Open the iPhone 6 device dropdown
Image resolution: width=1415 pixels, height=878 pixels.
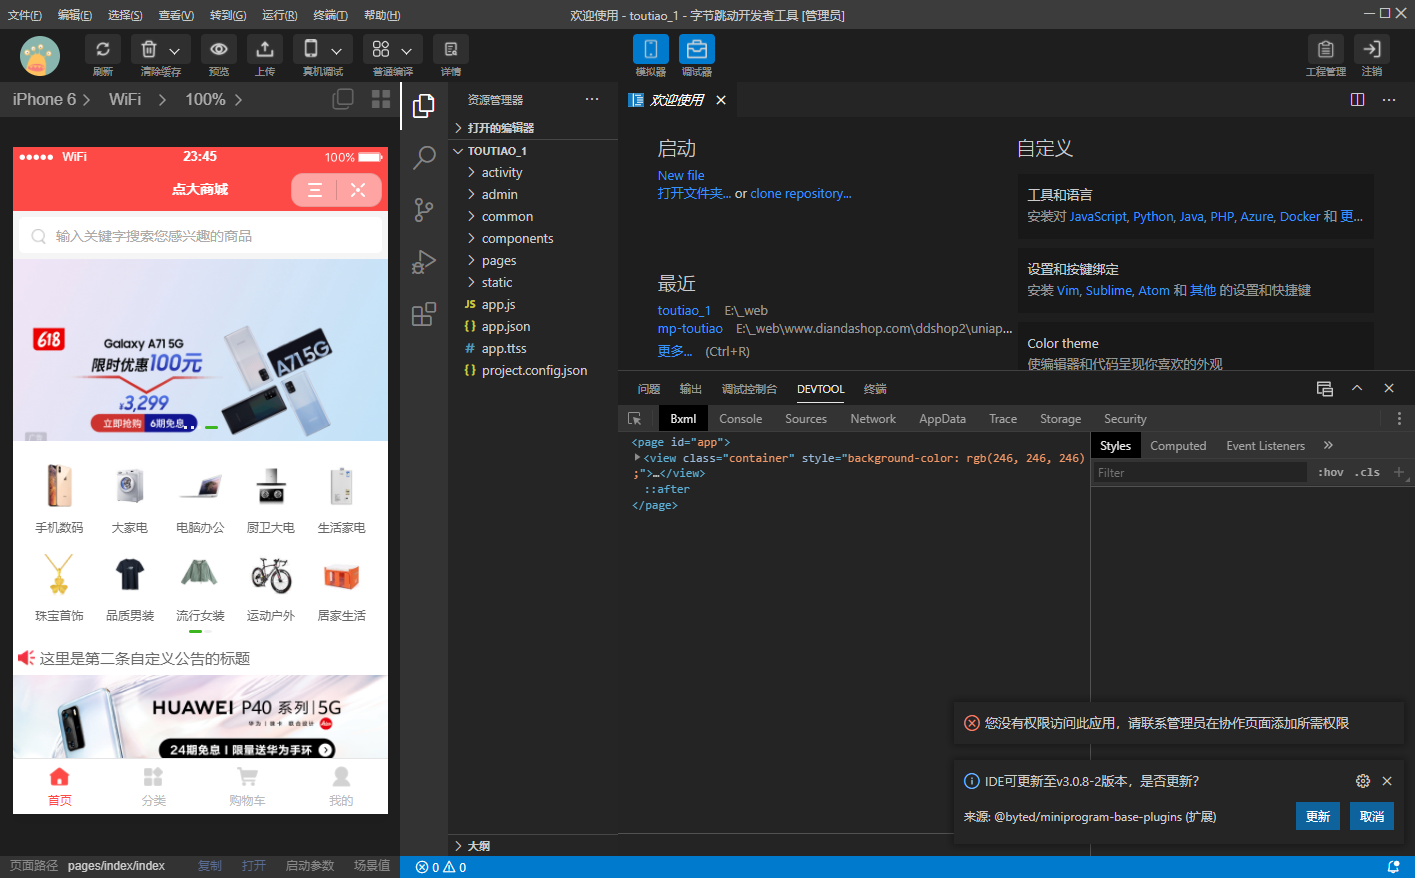tap(51, 100)
